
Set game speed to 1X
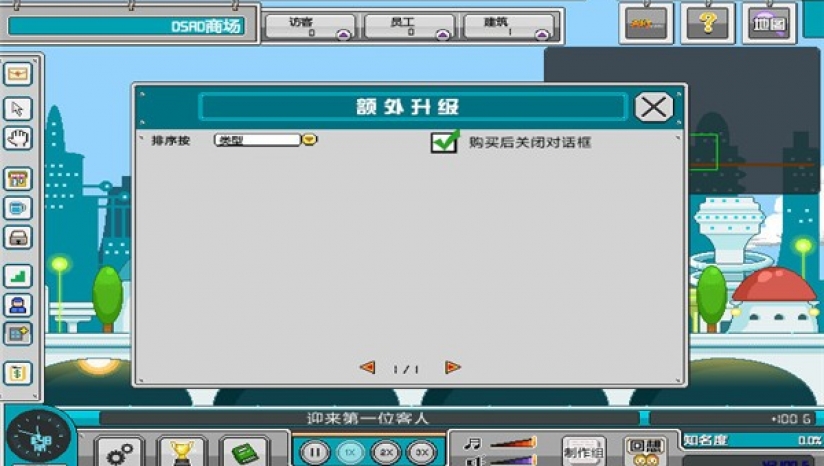point(350,452)
